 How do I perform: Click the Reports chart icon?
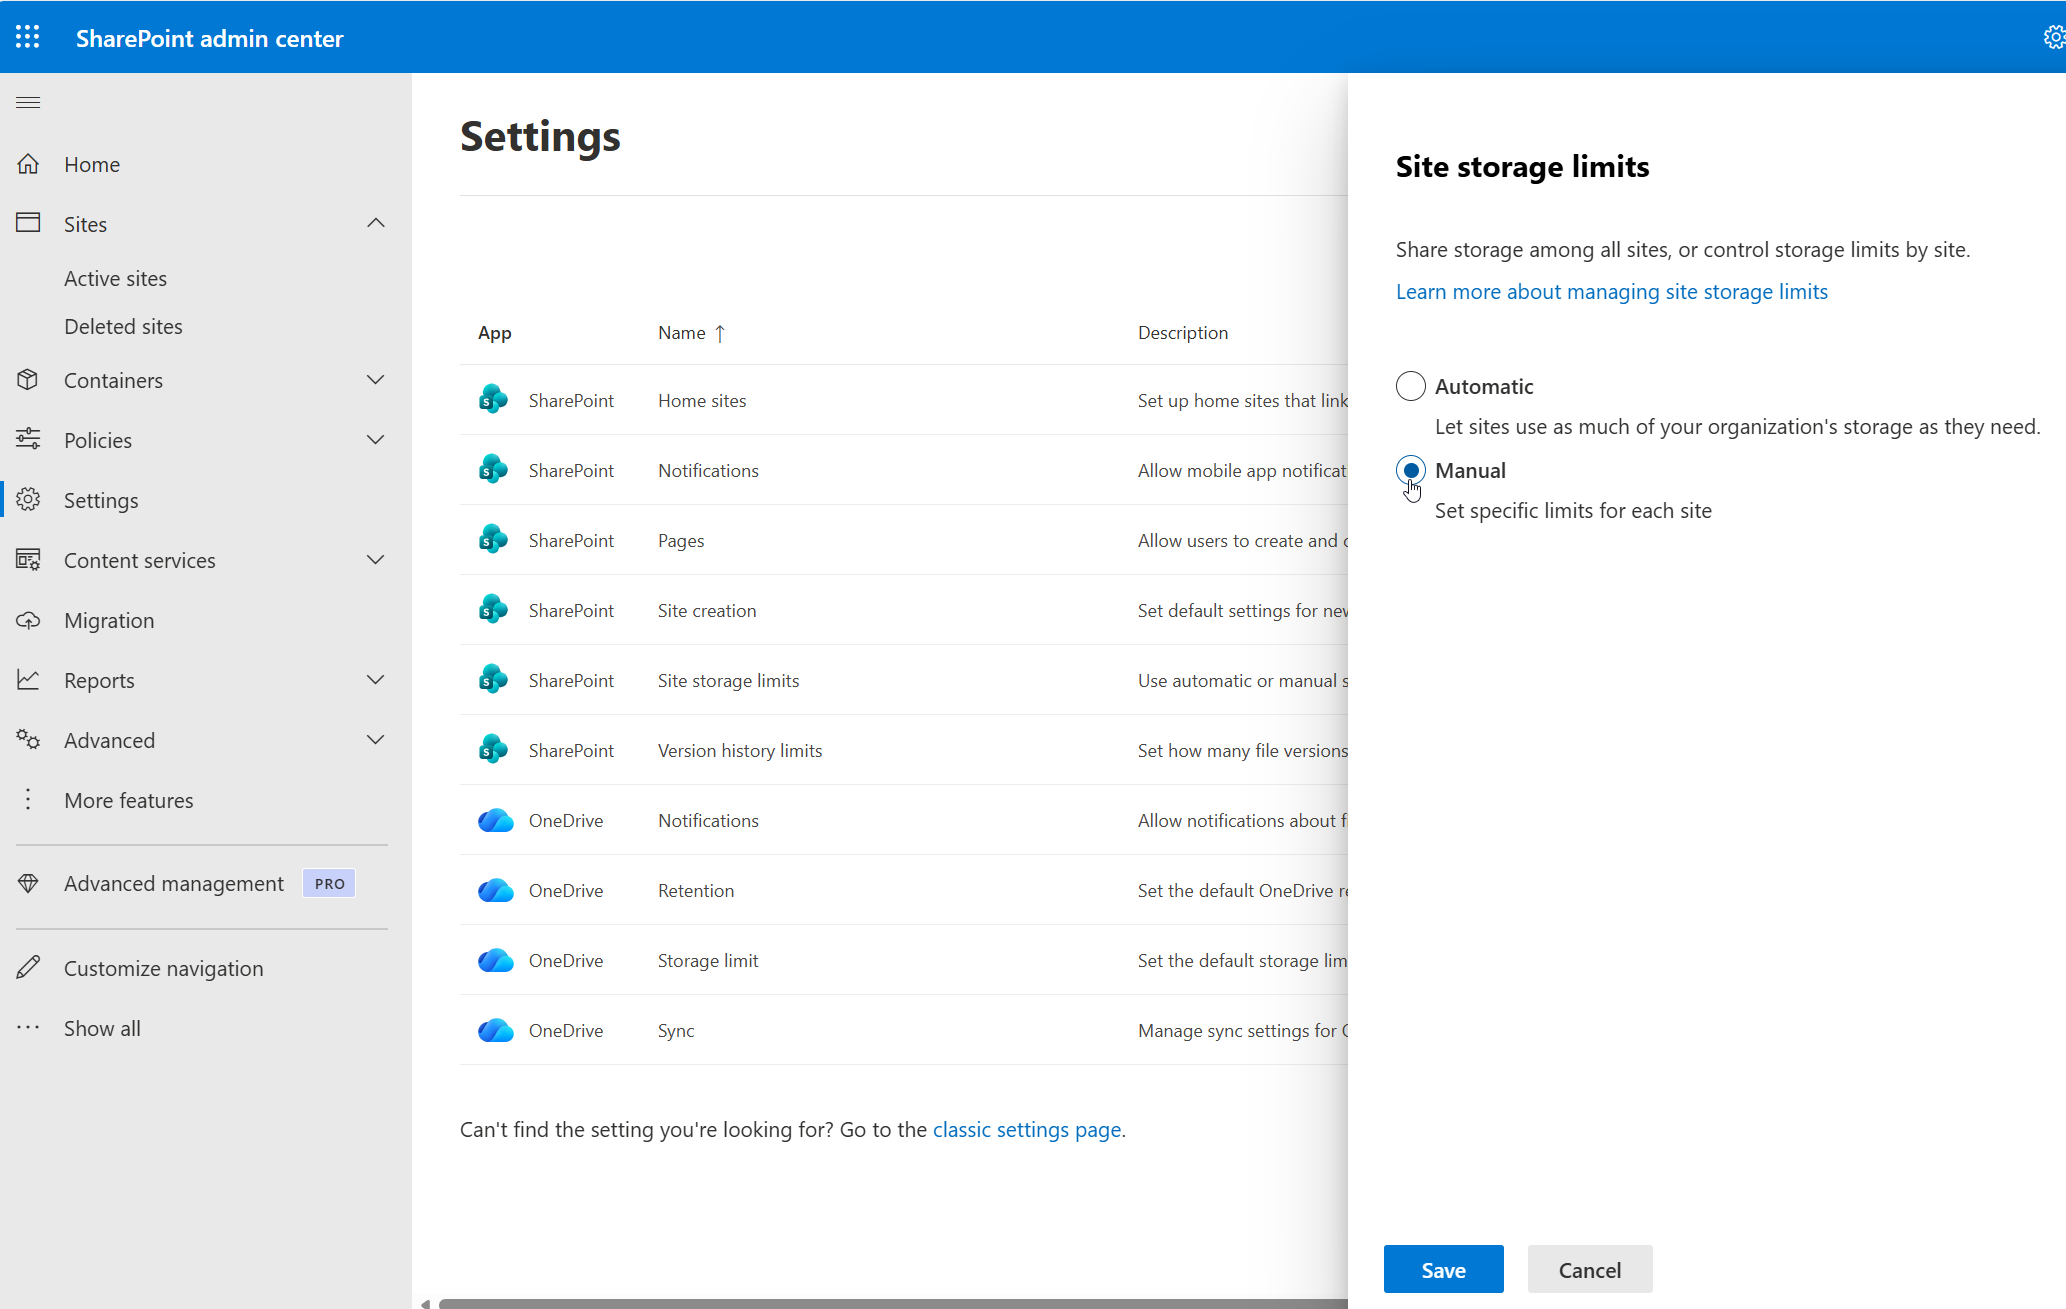(x=28, y=680)
